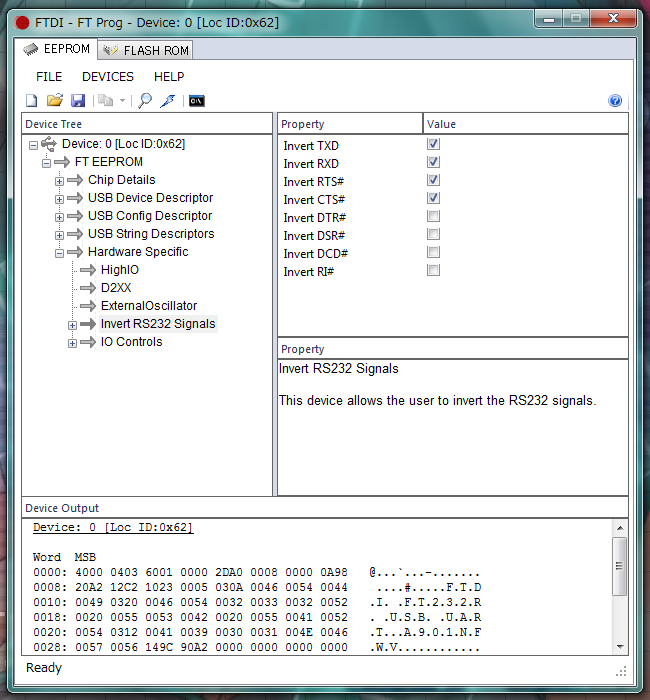Click the New template toolbar icon
Screen dimensions: 650x700
pyautogui.click(x=32, y=100)
